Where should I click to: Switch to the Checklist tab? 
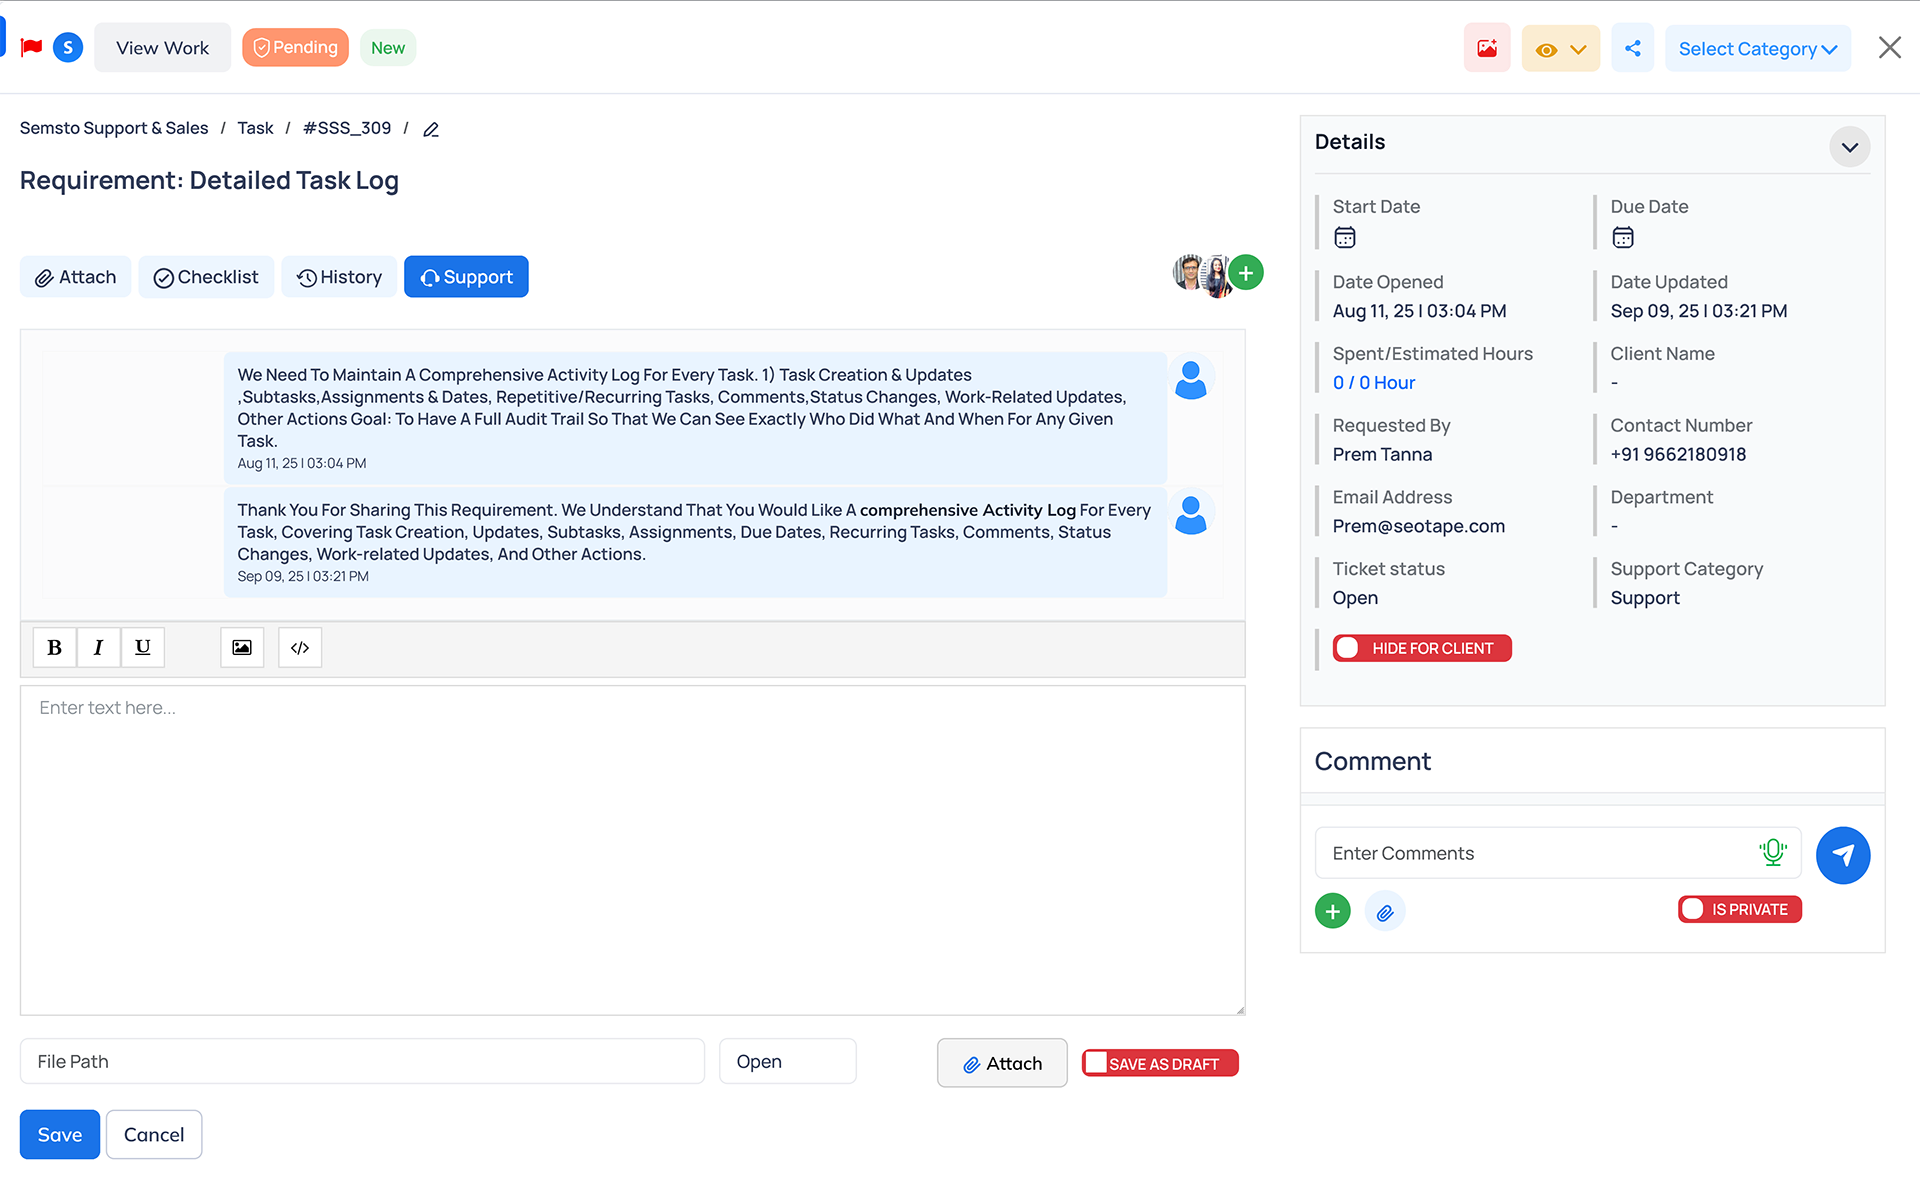(x=206, y=277)
